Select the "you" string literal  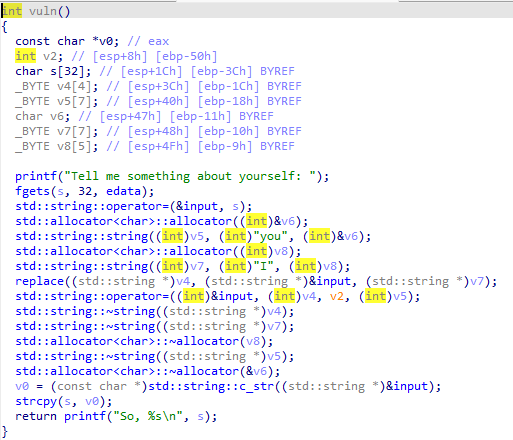click(271, 236)
